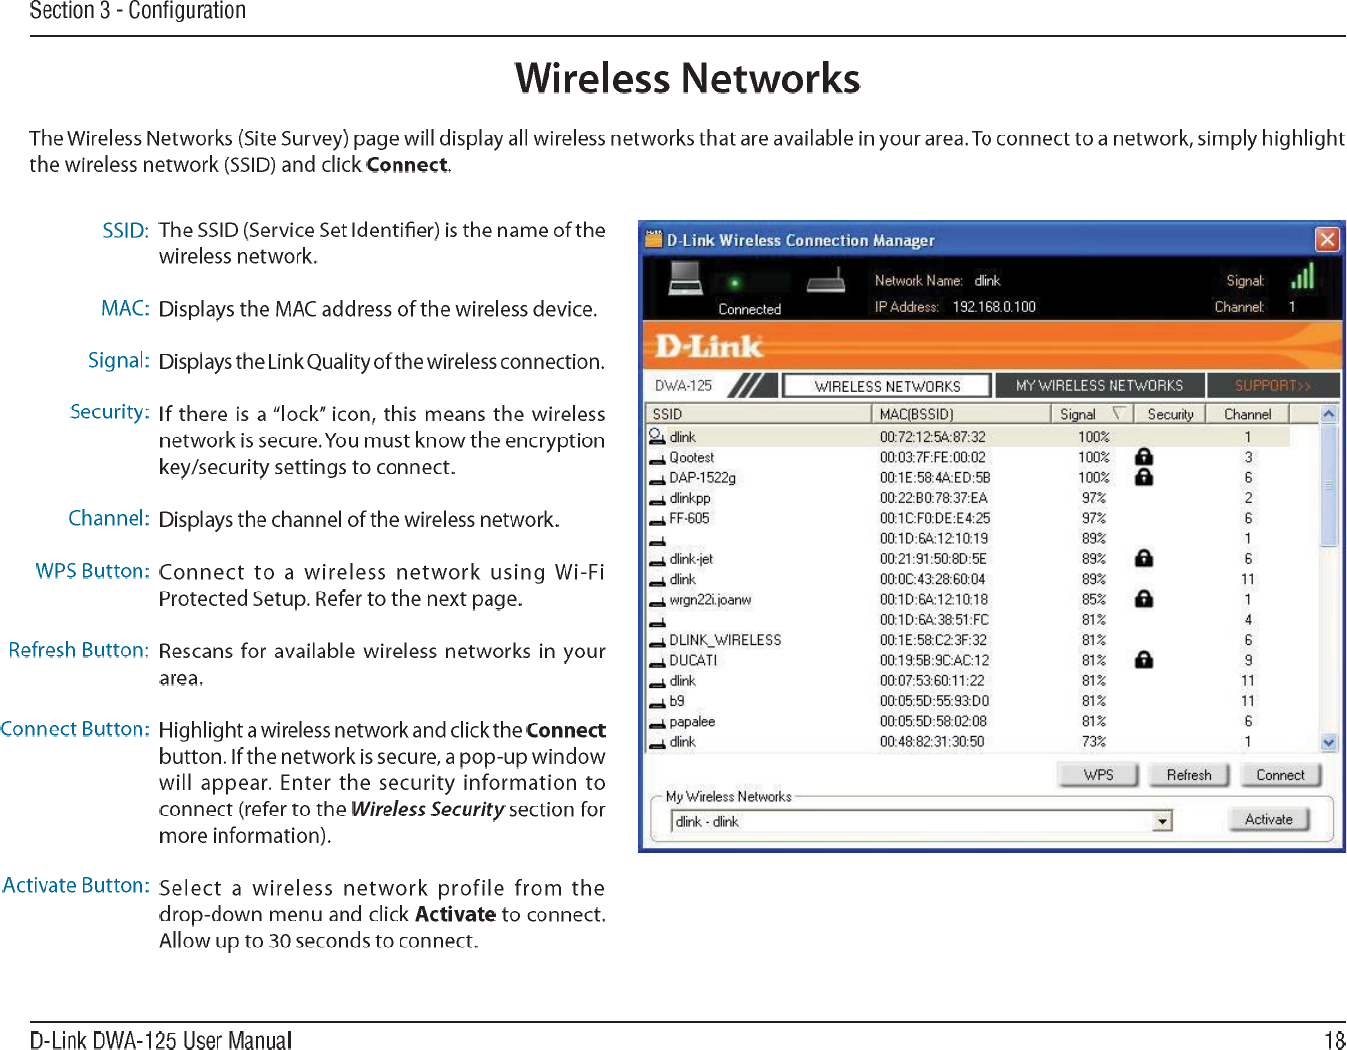1347x1050 pixels.
Task: Open the WIRELESS NETWORKS tab
Action: [x=887, y=386]
